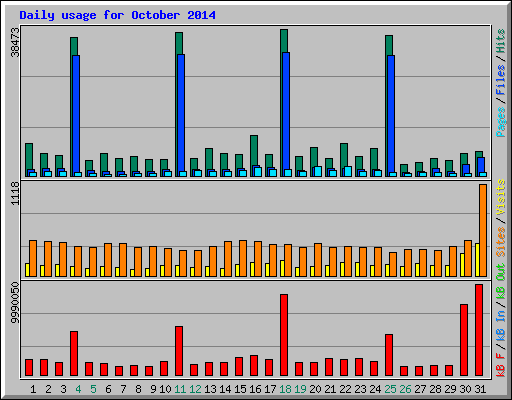
Task: Click the 9990050 y-axis value label
Action: 15,303
